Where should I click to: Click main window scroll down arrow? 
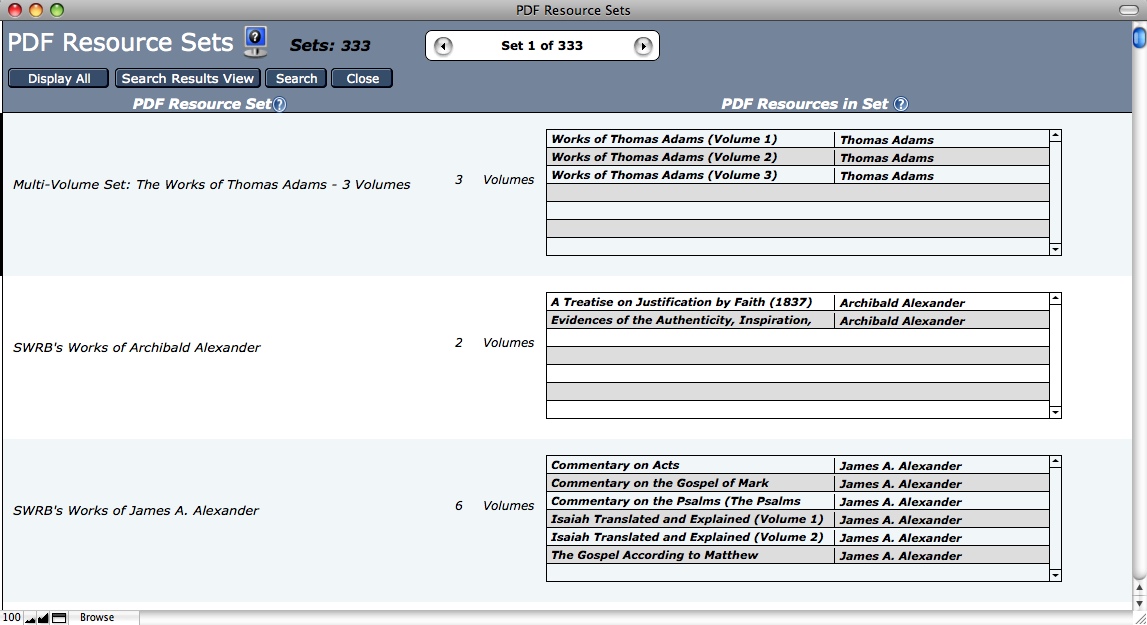pos(1140,603)
